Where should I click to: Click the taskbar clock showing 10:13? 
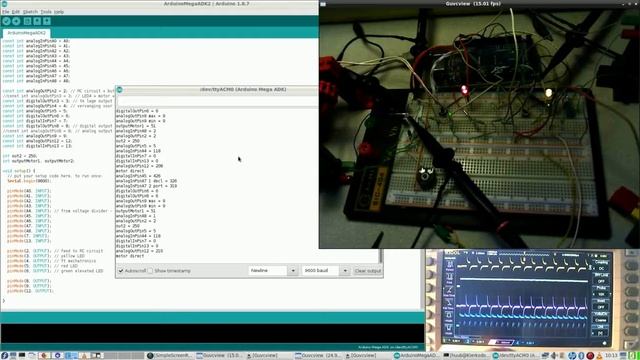[x=611, y=356]
